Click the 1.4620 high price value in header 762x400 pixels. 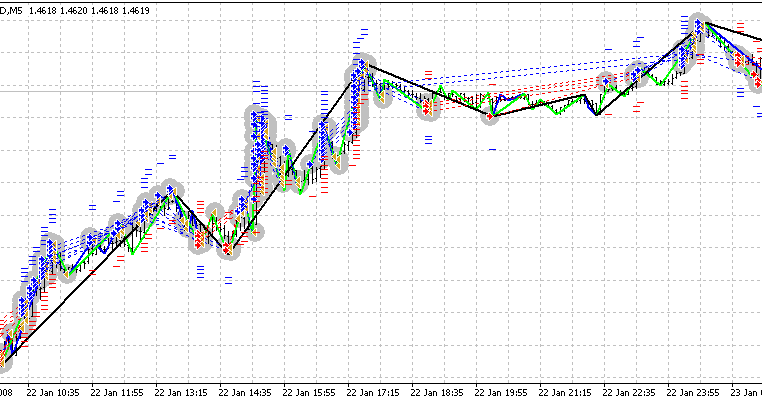(74, 10)
